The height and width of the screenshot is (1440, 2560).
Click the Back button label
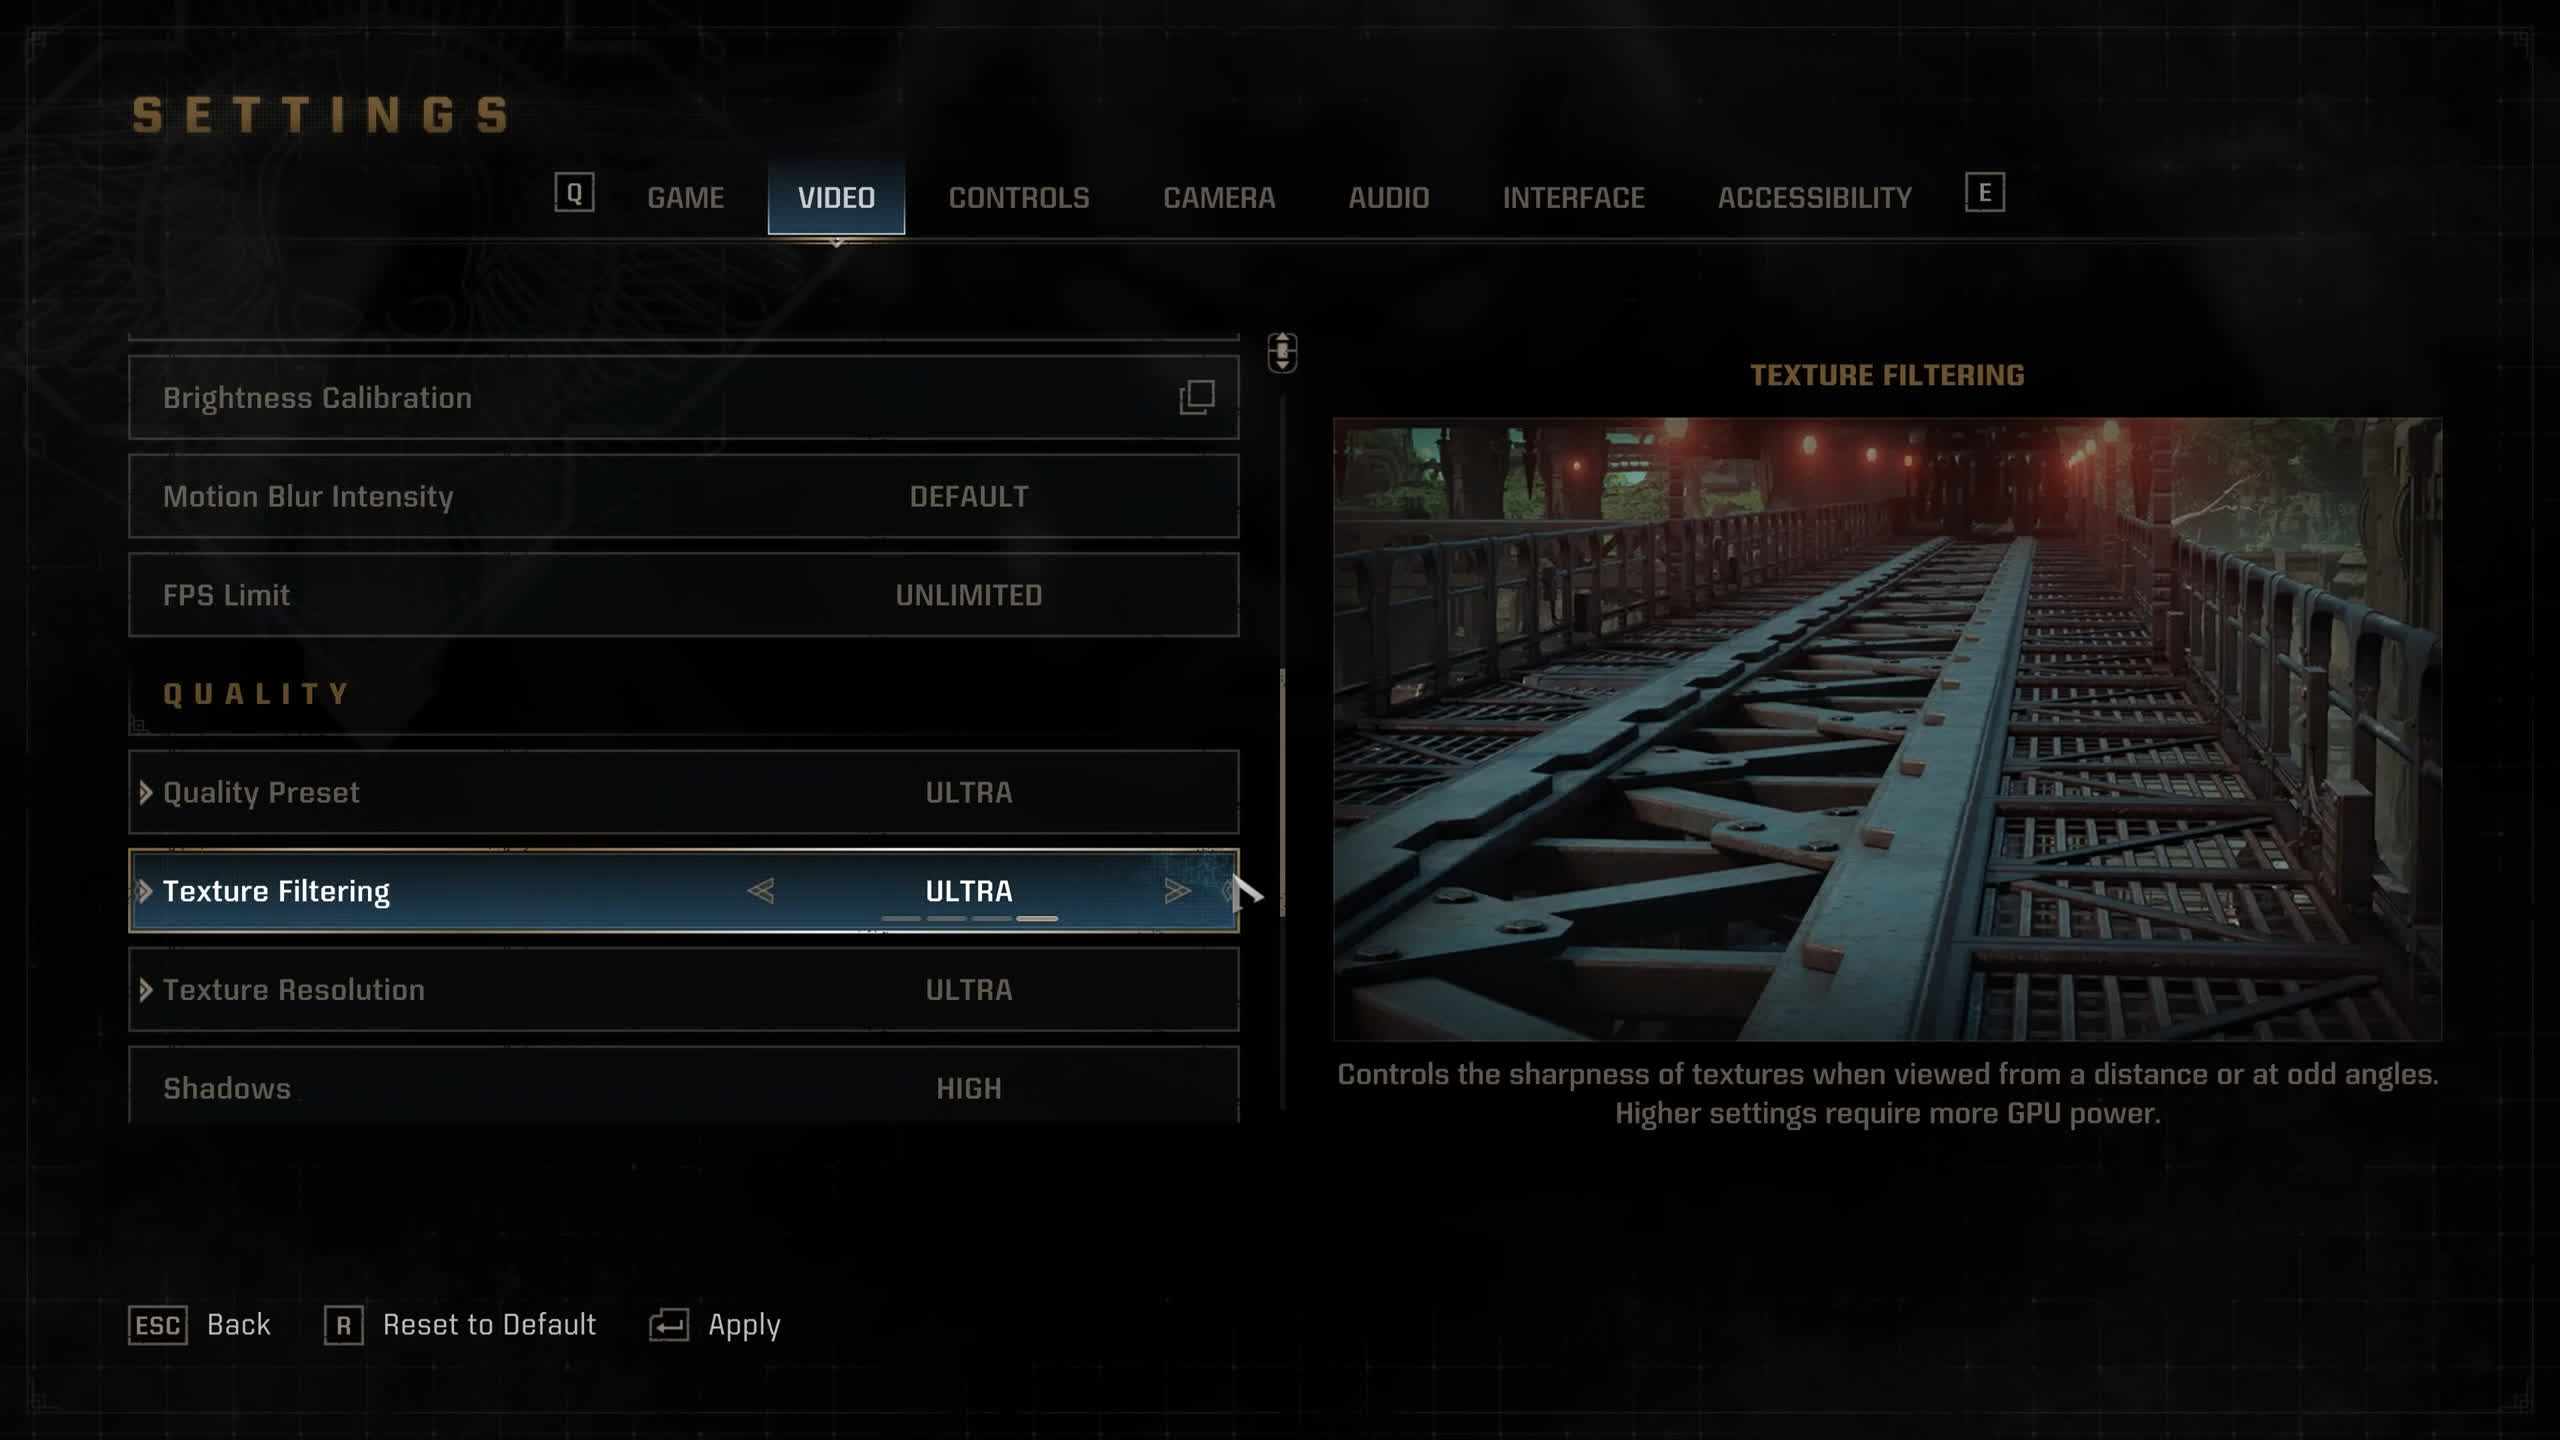[238, 1324]
